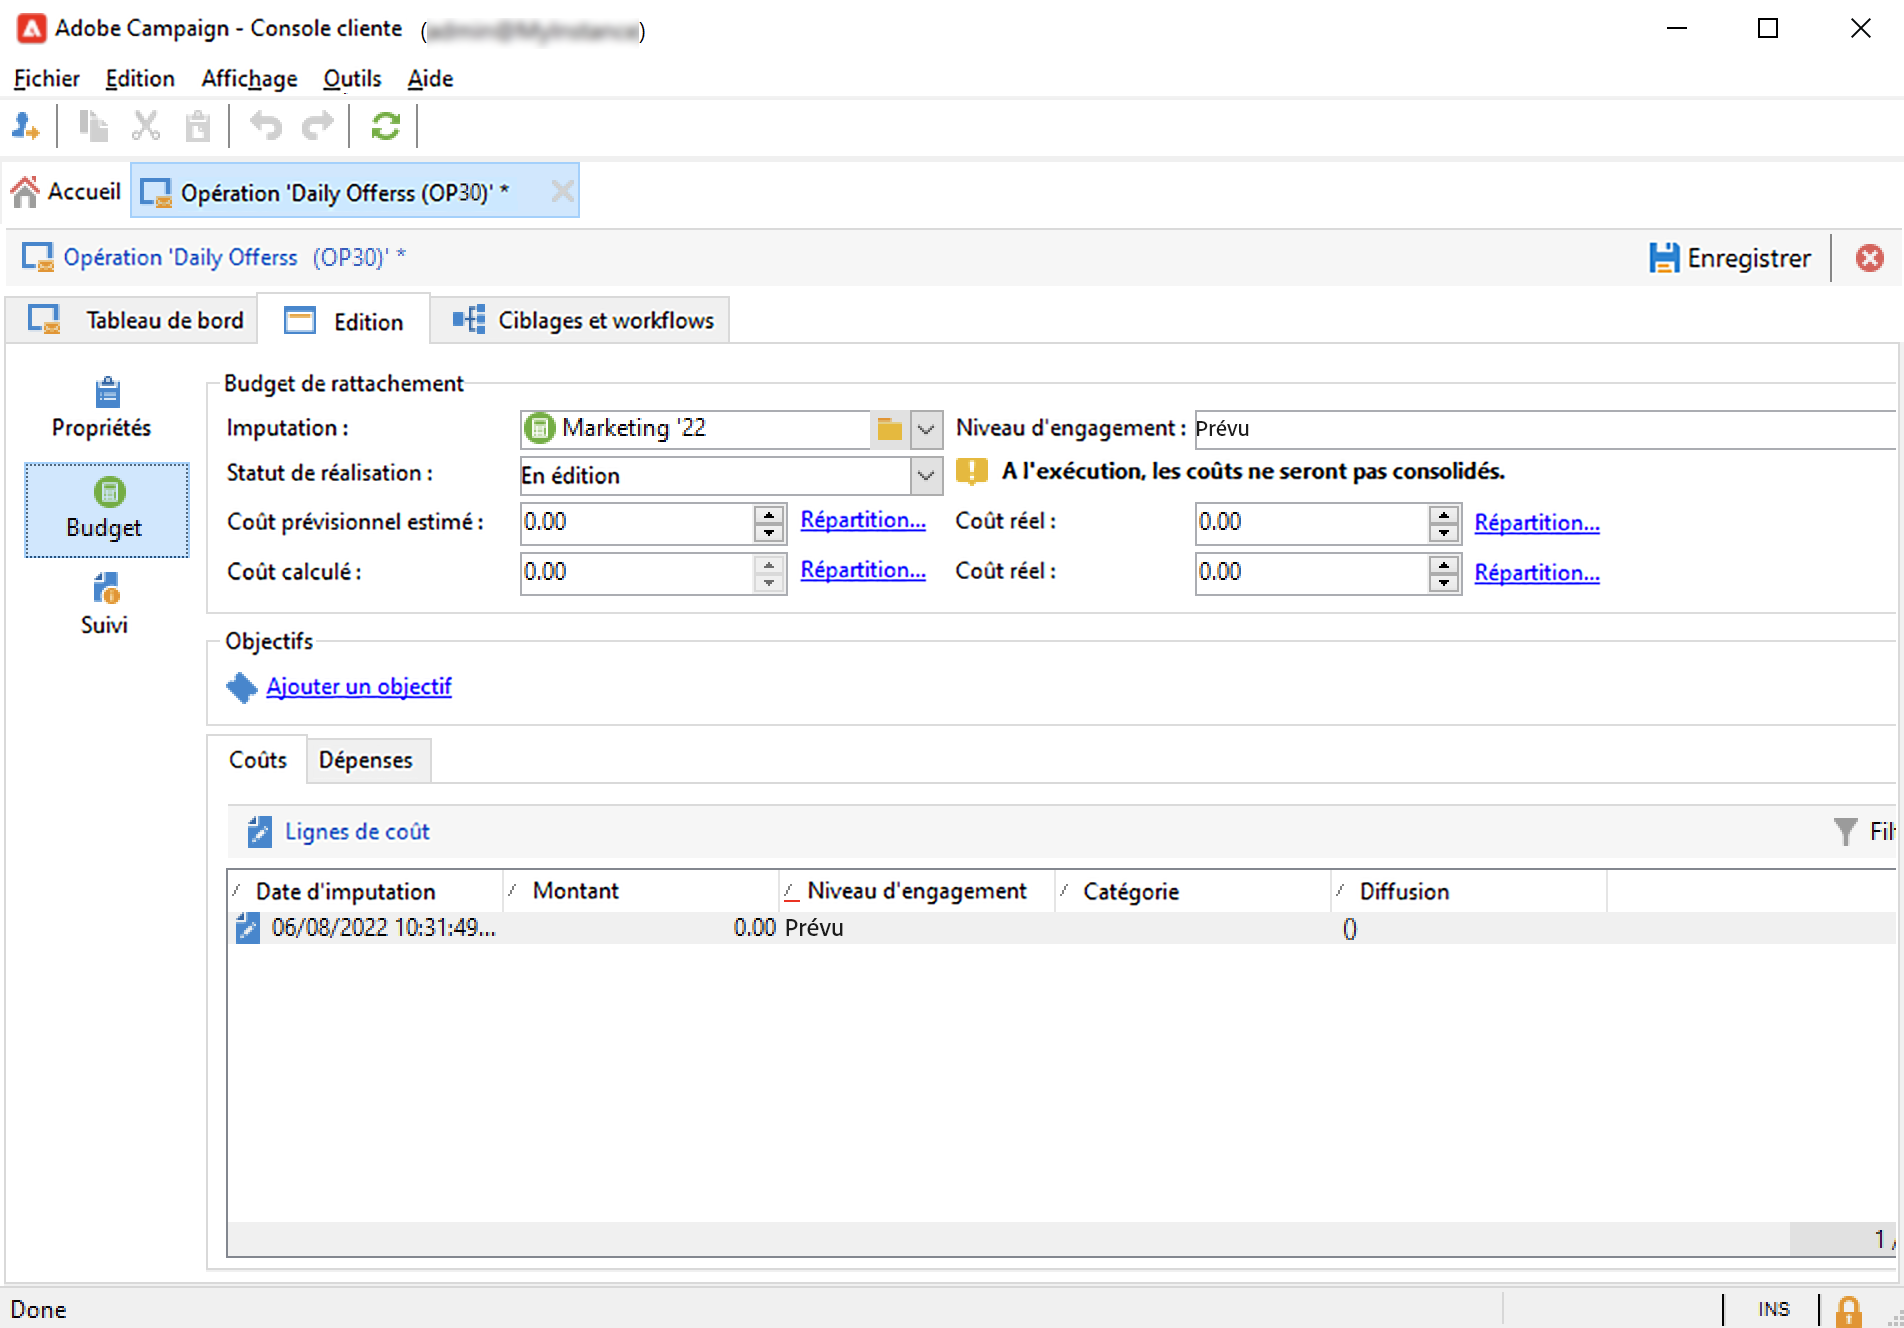This screenshot has width=1904, height=1328.
Task: Switch to the Accueil tab
Action: [x=66, y=191]
